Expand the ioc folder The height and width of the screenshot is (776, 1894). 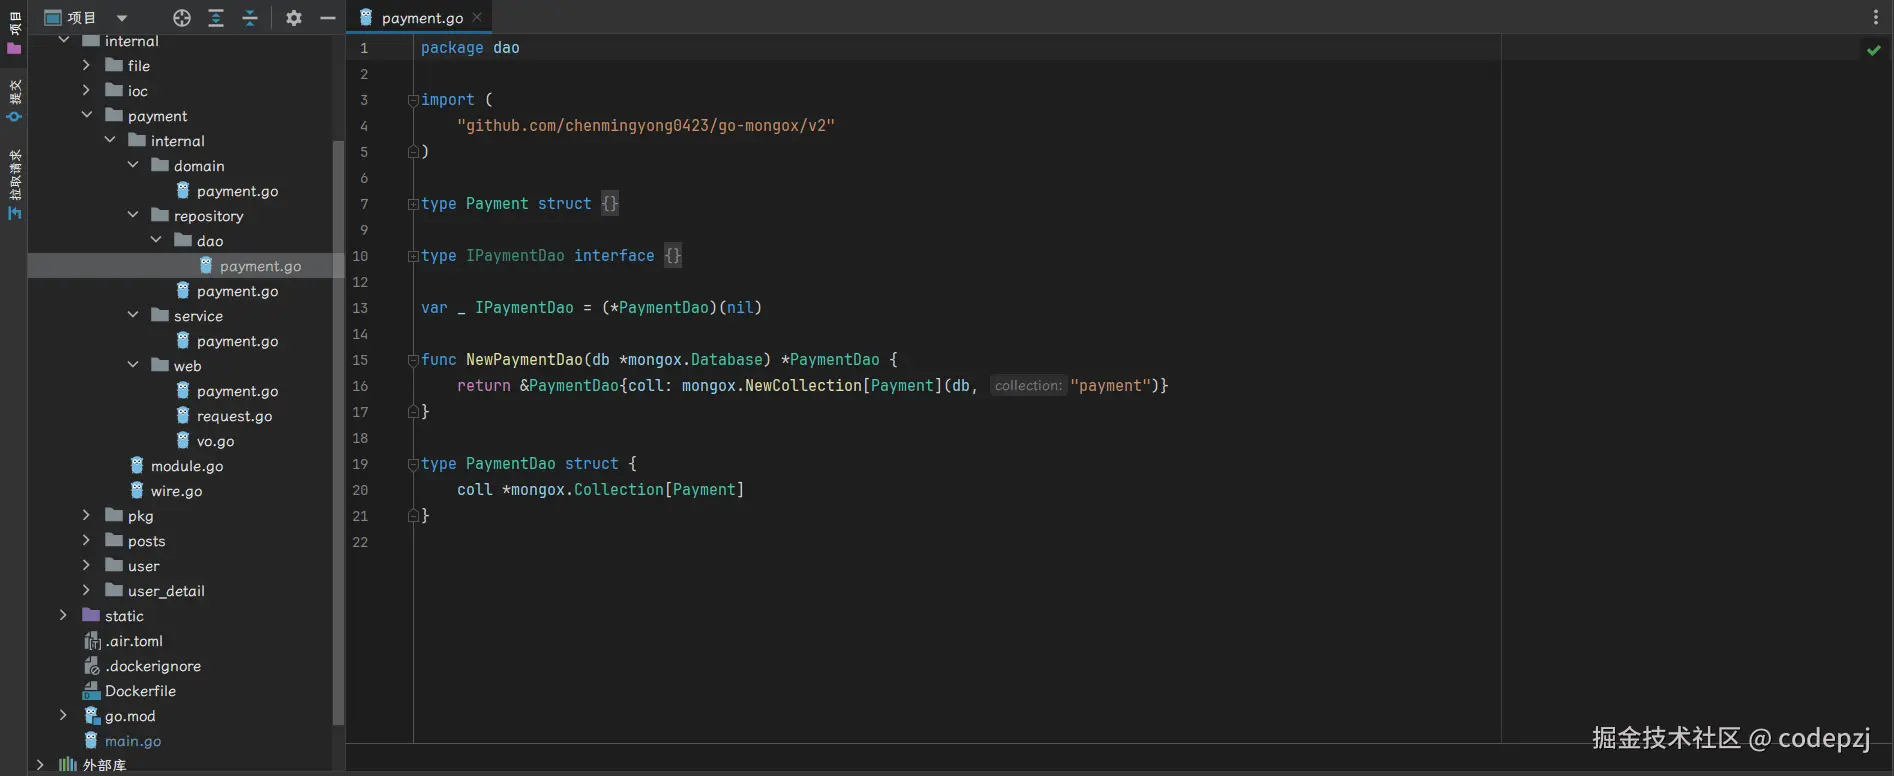[x=86, y=90]
